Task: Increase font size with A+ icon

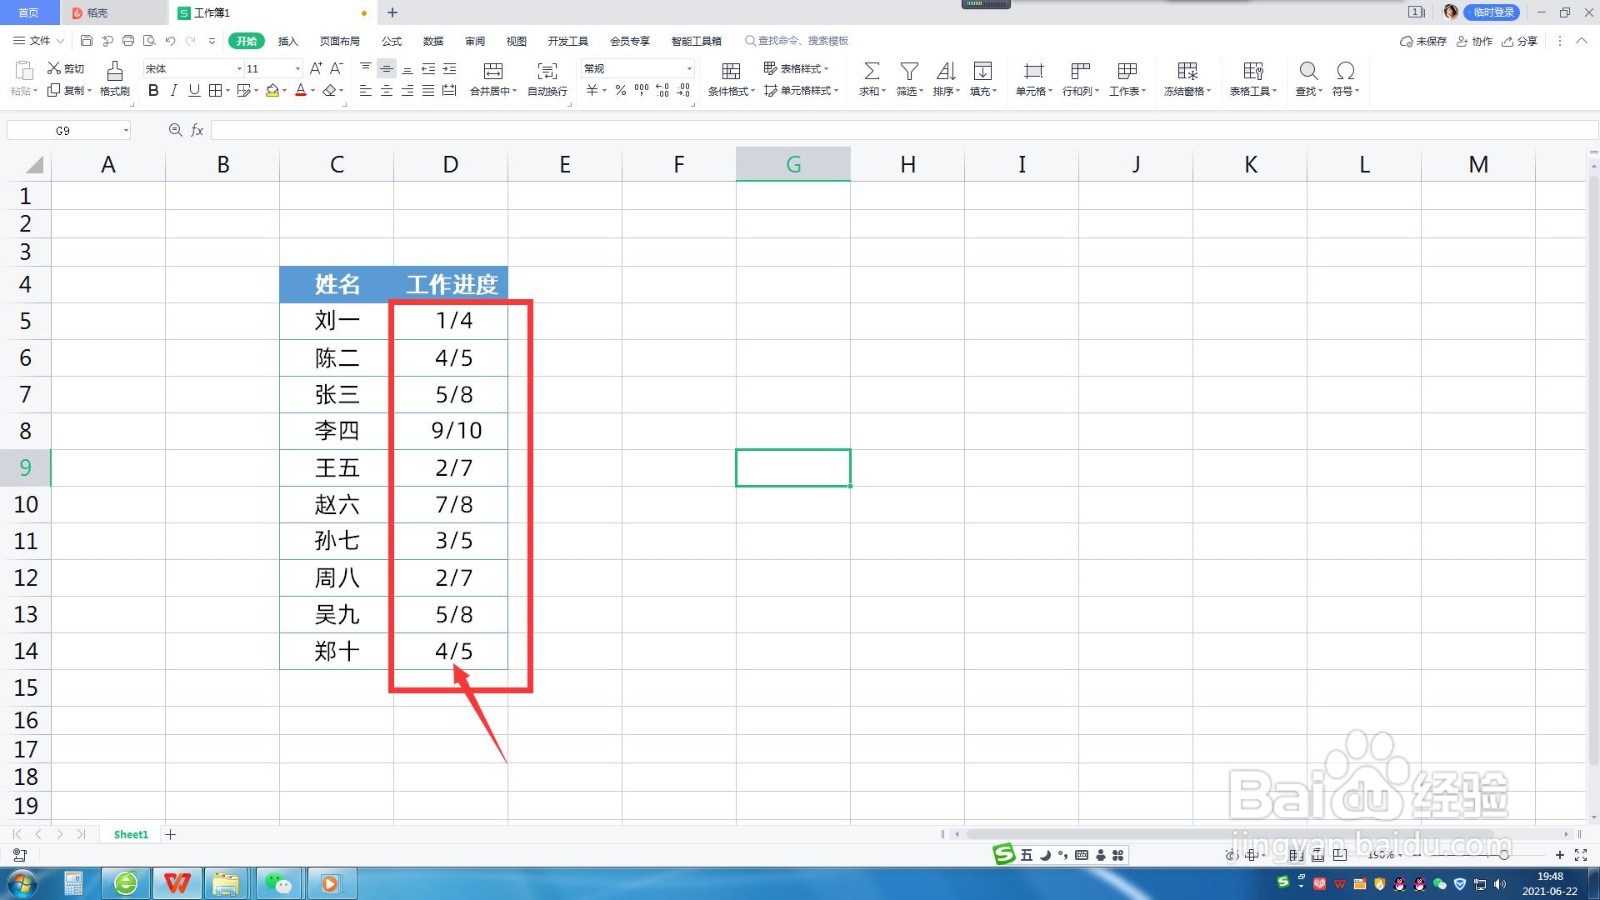Action: pos(316,68)
